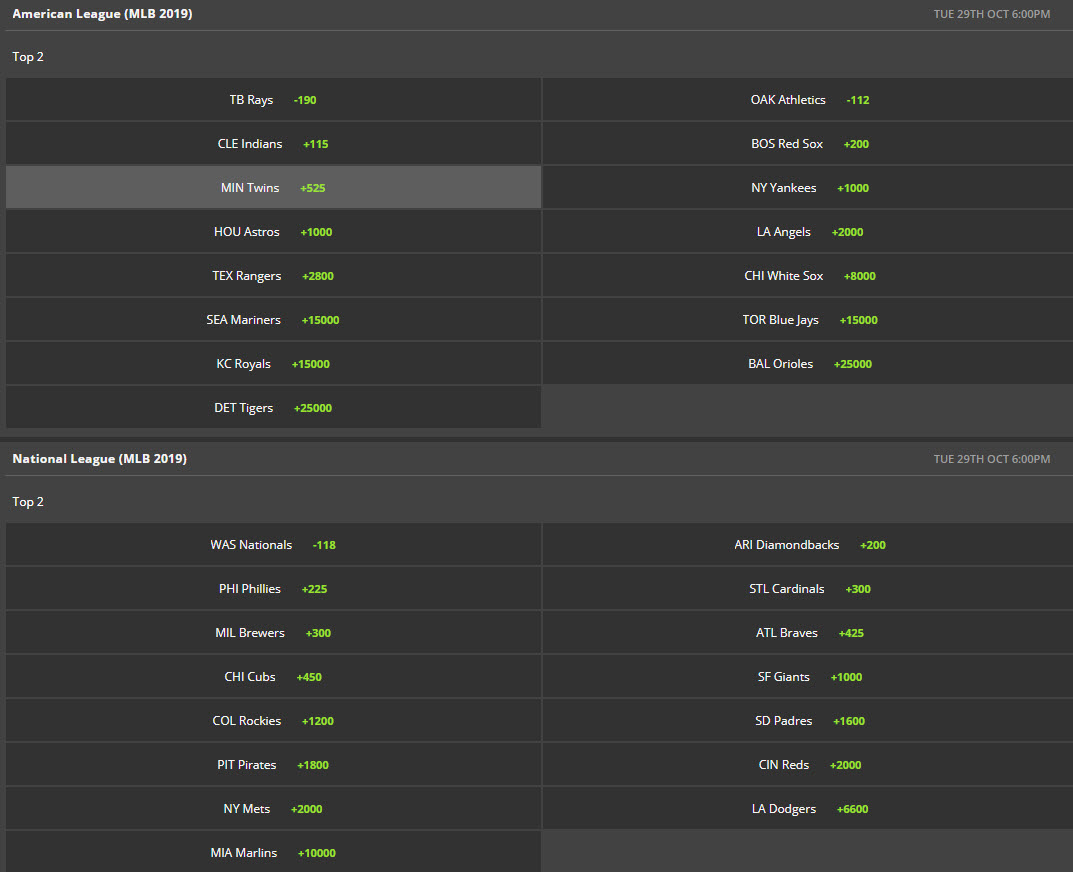Viewport: 1073px width, 872px height.
Task: Select SEA Mariners +15000
Action: 273,320
